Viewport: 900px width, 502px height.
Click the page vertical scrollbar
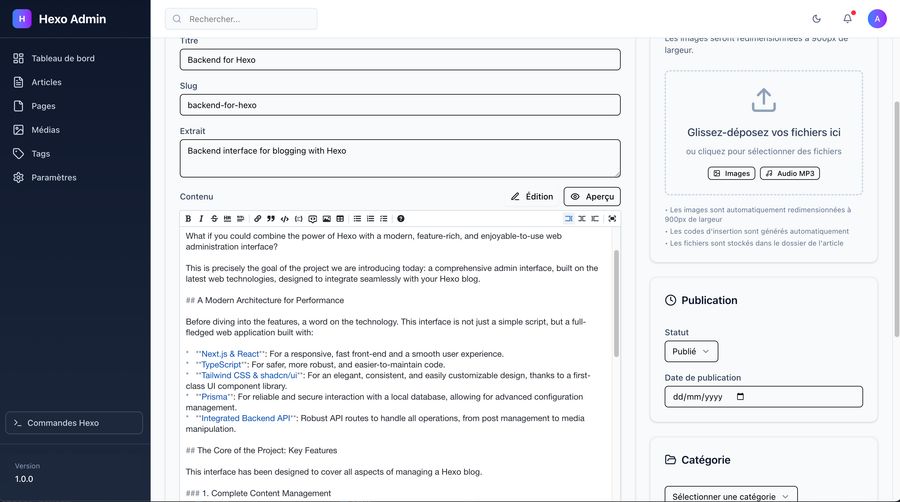click(x=897, y=219)
